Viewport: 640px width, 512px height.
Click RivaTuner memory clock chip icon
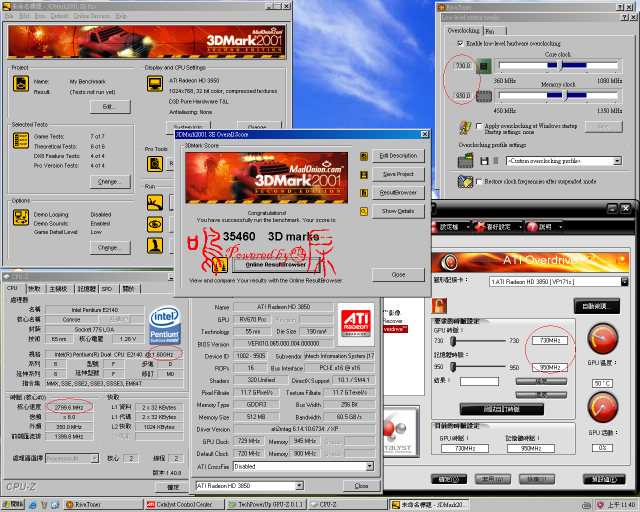pos(484,96)
